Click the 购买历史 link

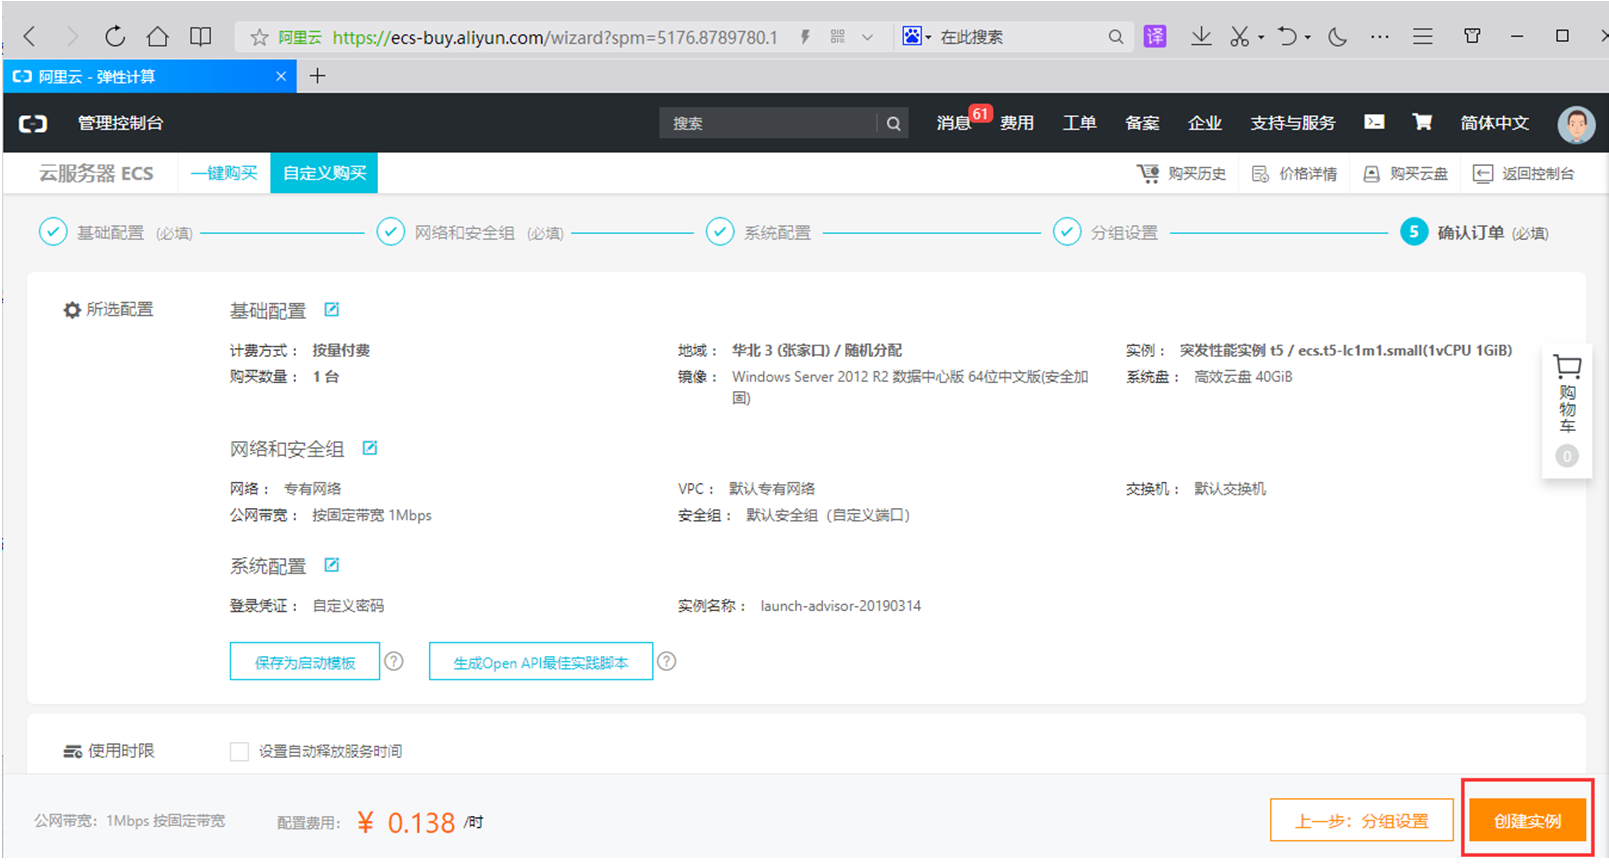coord(1182,174)
